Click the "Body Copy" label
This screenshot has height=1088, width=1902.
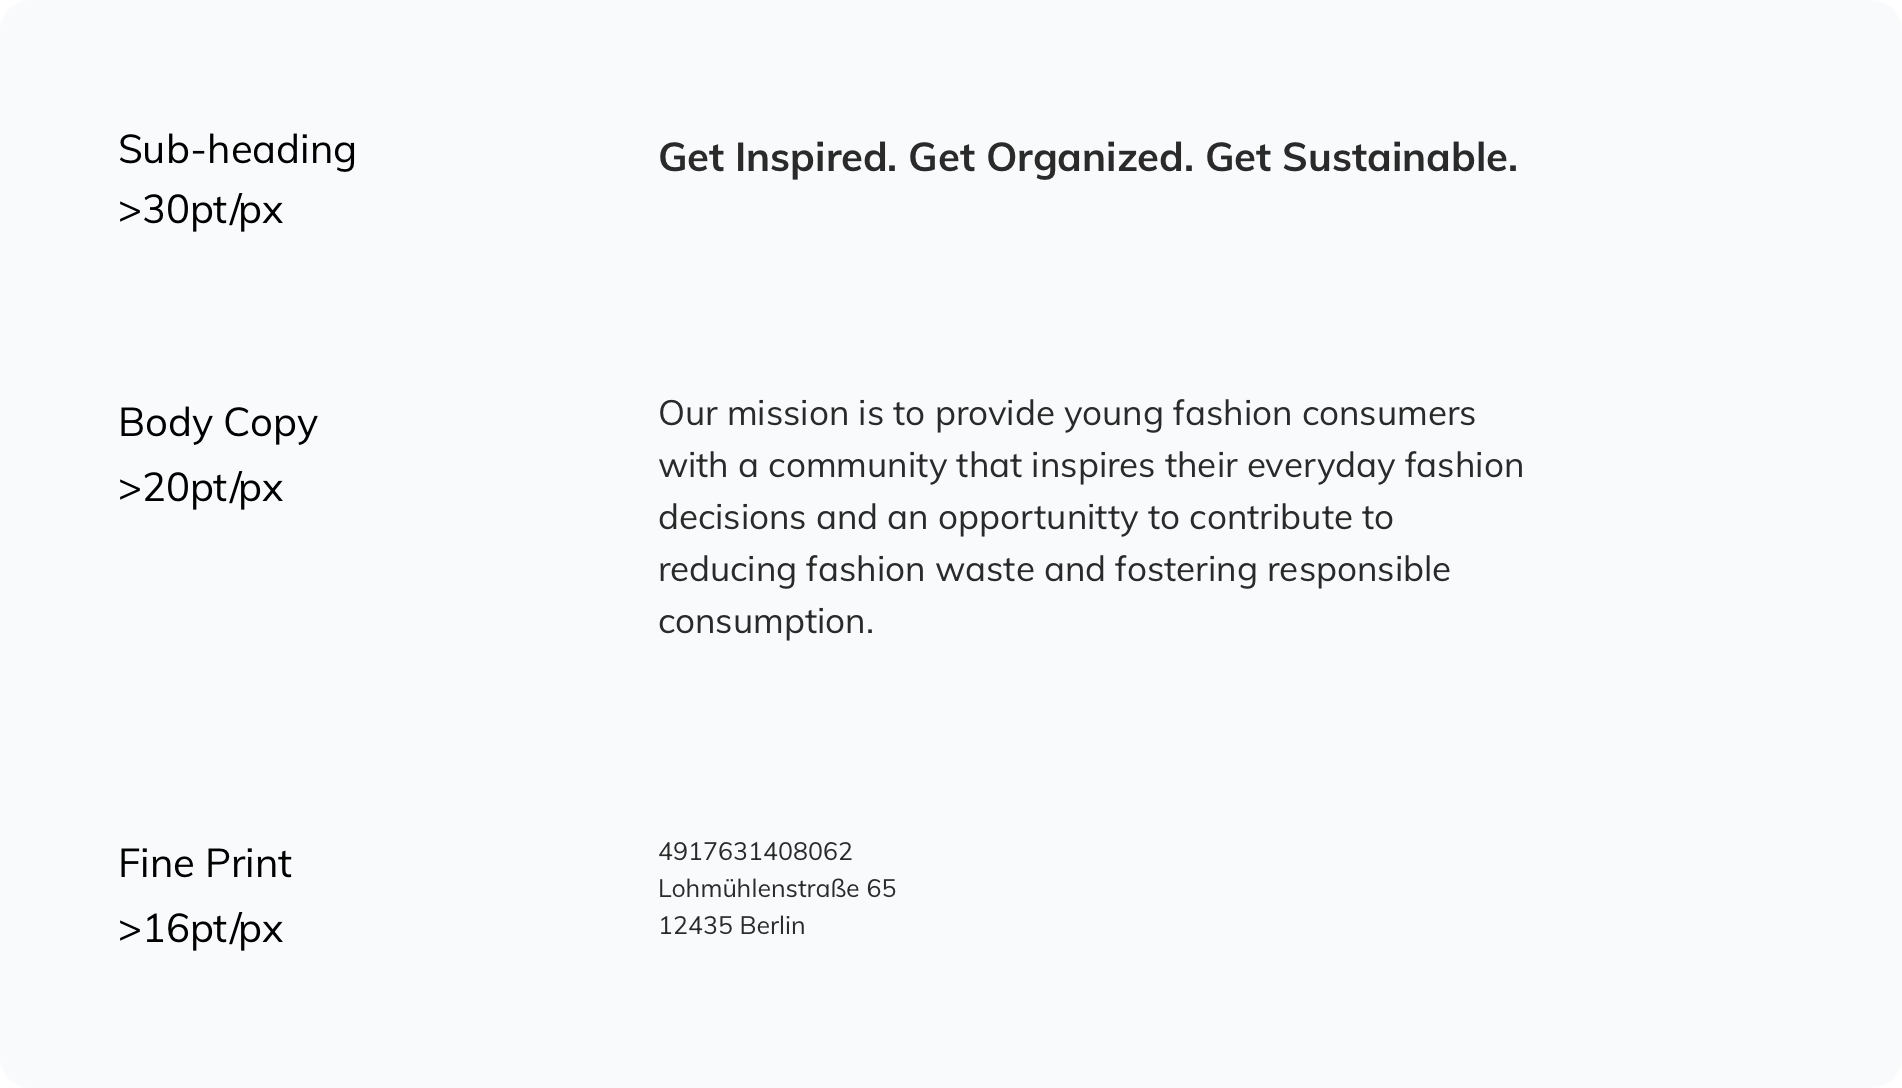(x=217, y=423)
